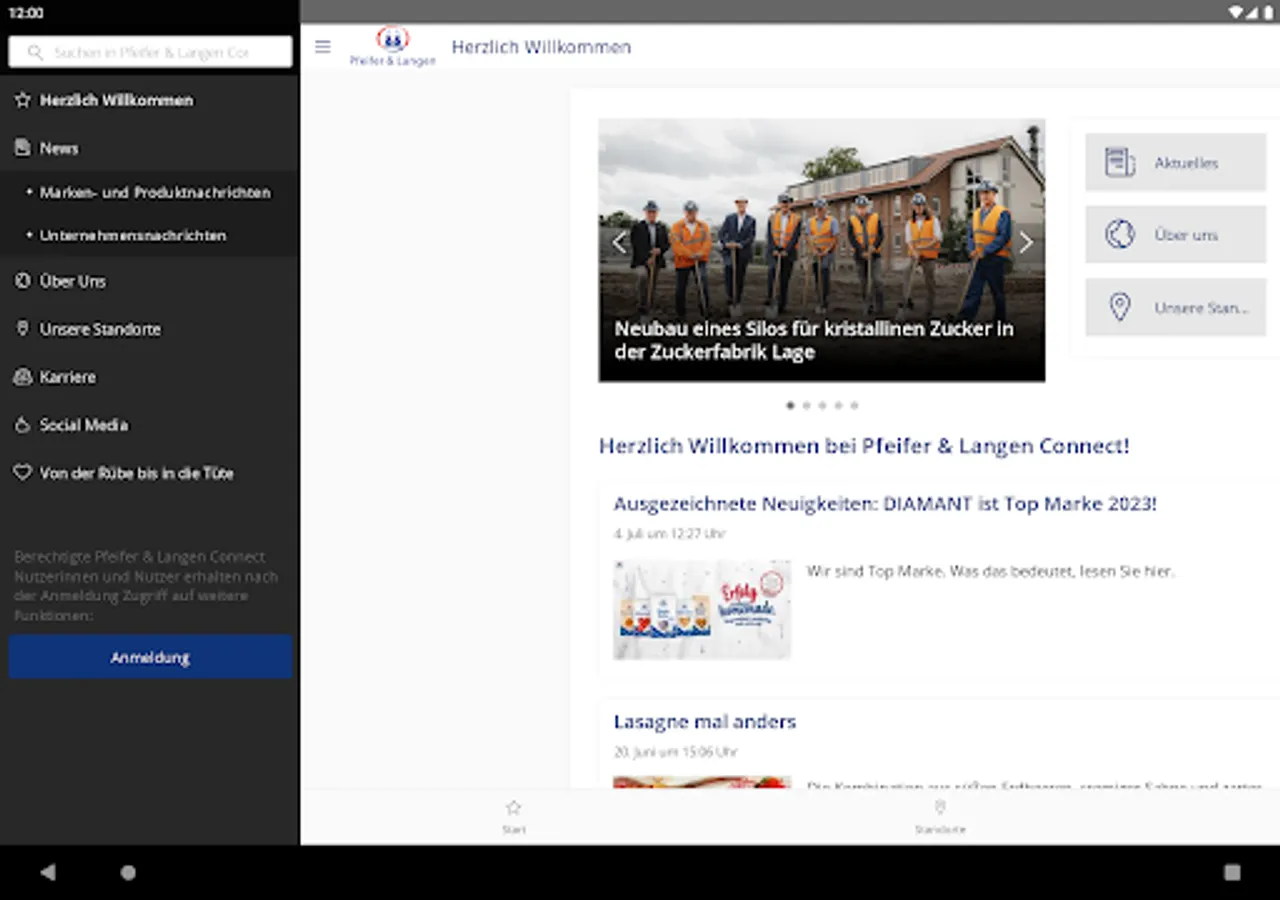
Task: Click the "Berechtigte Pfeifer & Langen Connect" notice
Action: point(146,586)
